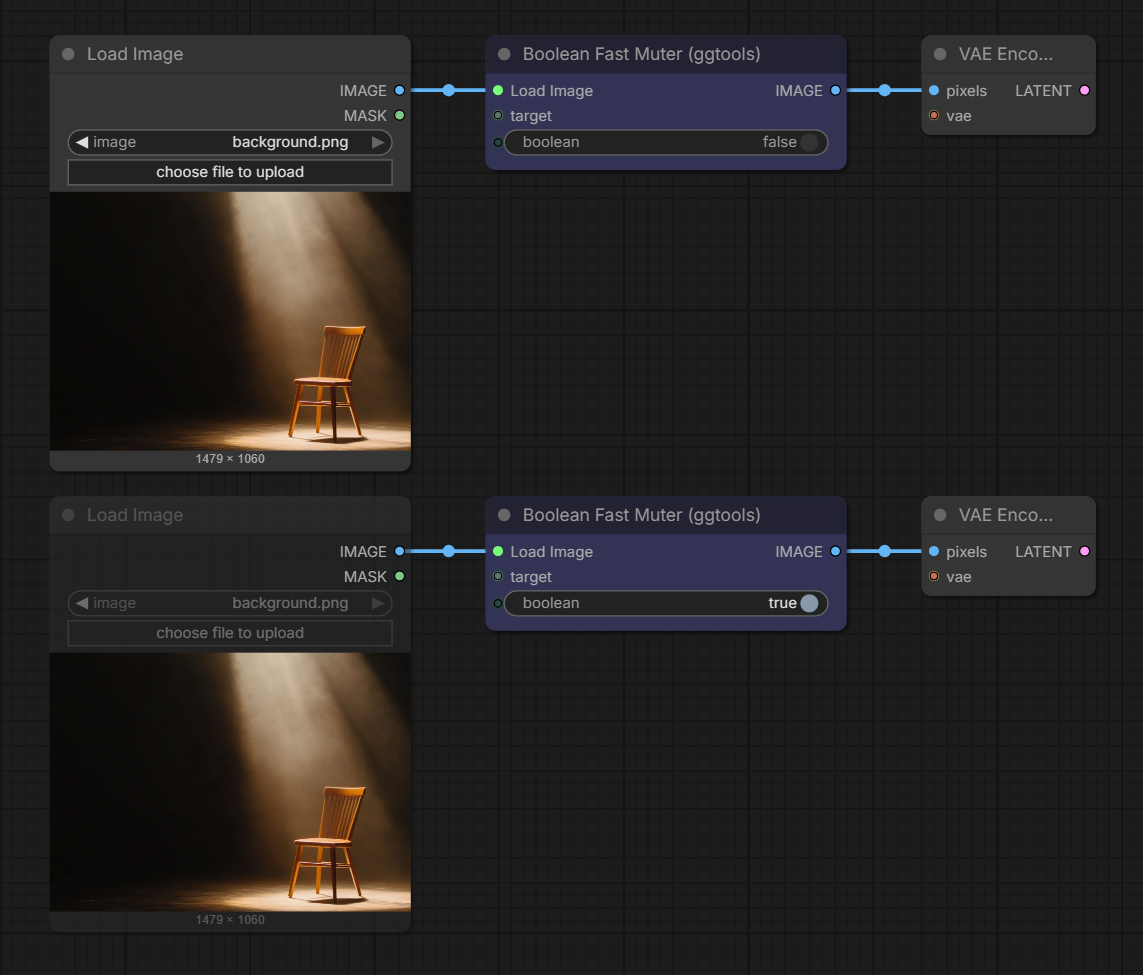Collapse top Boolean Fast Muter node
This screenshot has width=1143, height=975.
click(504, 54)
